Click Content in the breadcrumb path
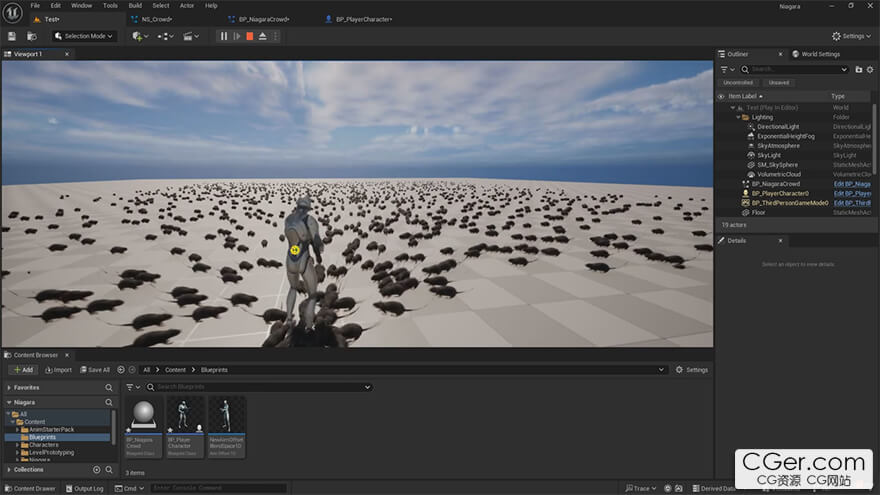Screen dimensions: 880x495 (x=175, y=370)
